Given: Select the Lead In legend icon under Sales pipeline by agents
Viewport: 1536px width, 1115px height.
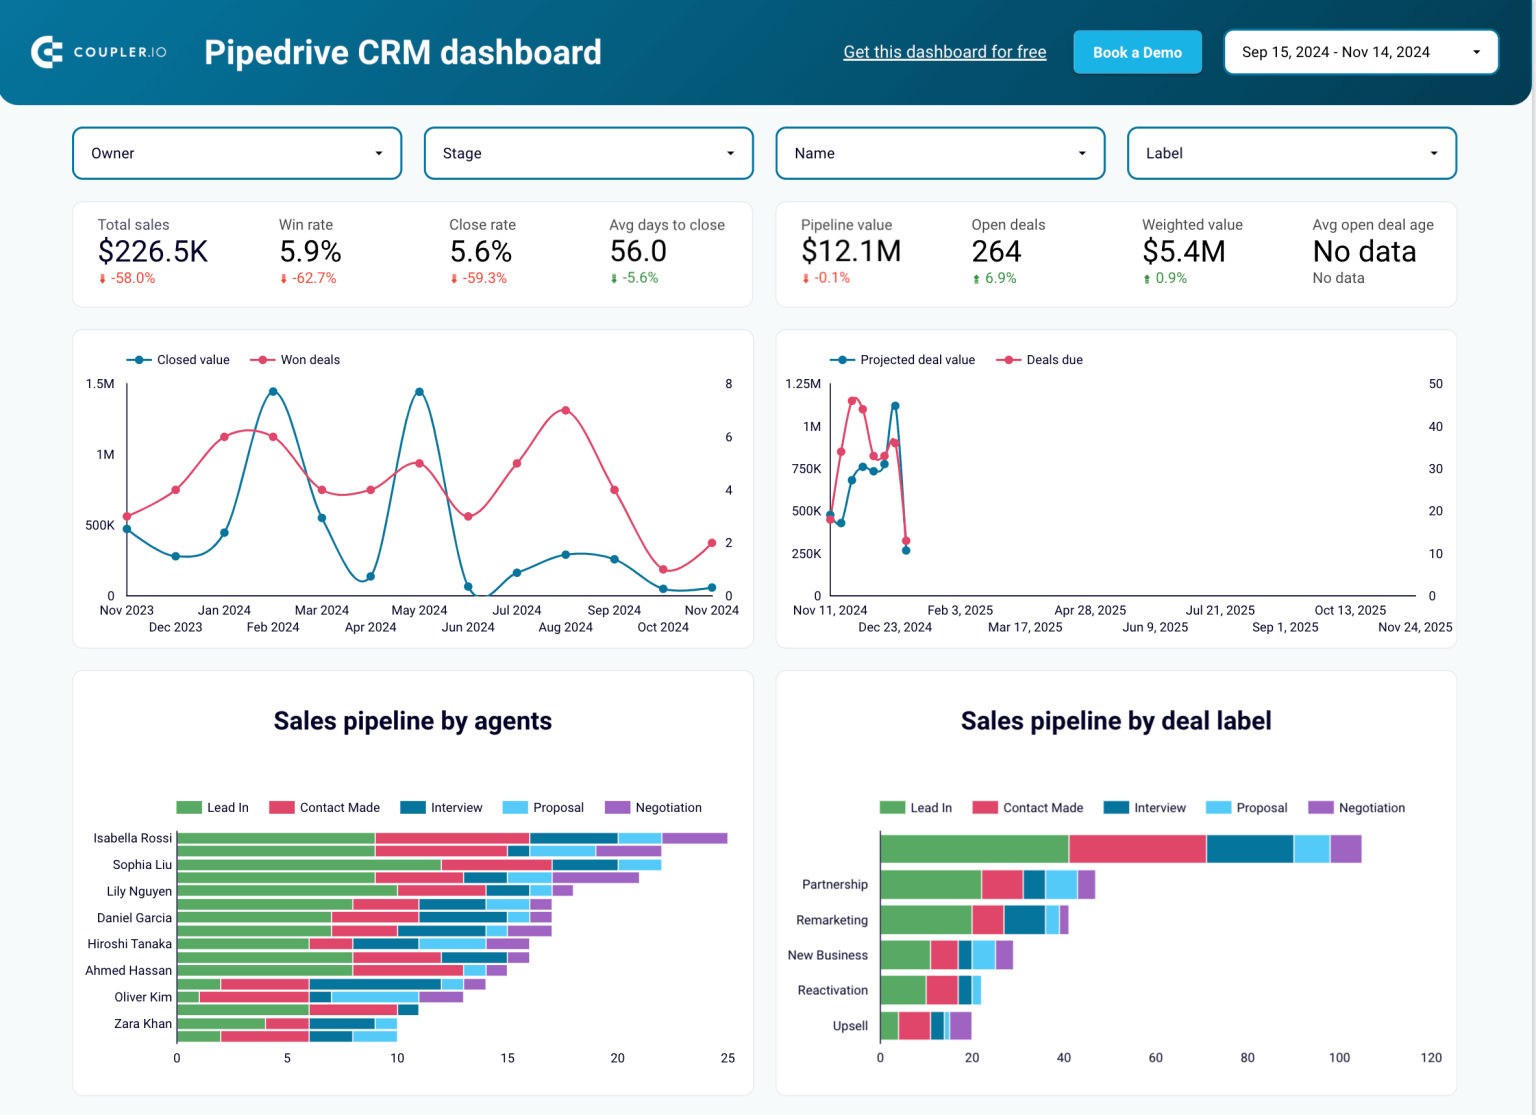Looking at the screenshot, I should click(x=188, y=807).
